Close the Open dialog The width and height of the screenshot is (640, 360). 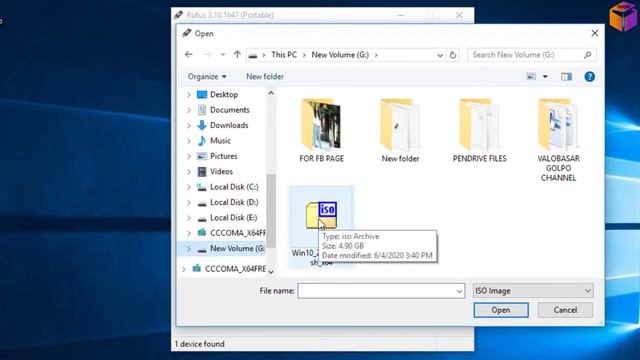pyautogui.click(x=595, y=33)
